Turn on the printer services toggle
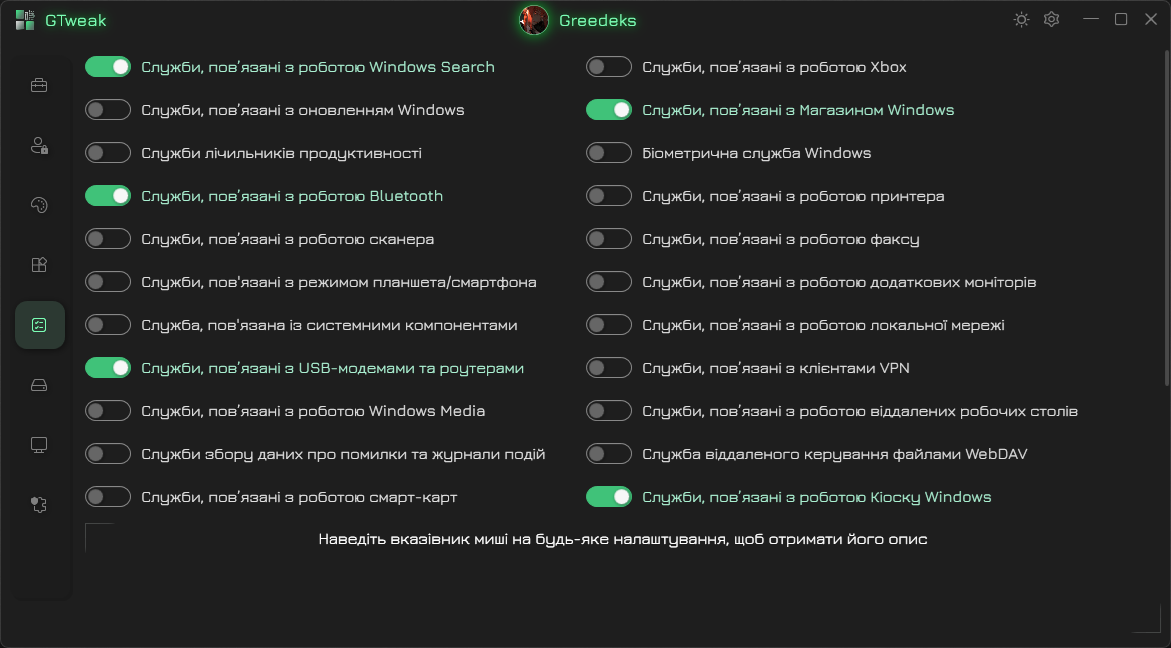The width and height of the screenshot is (1171, 648). (x=609, y=196)
